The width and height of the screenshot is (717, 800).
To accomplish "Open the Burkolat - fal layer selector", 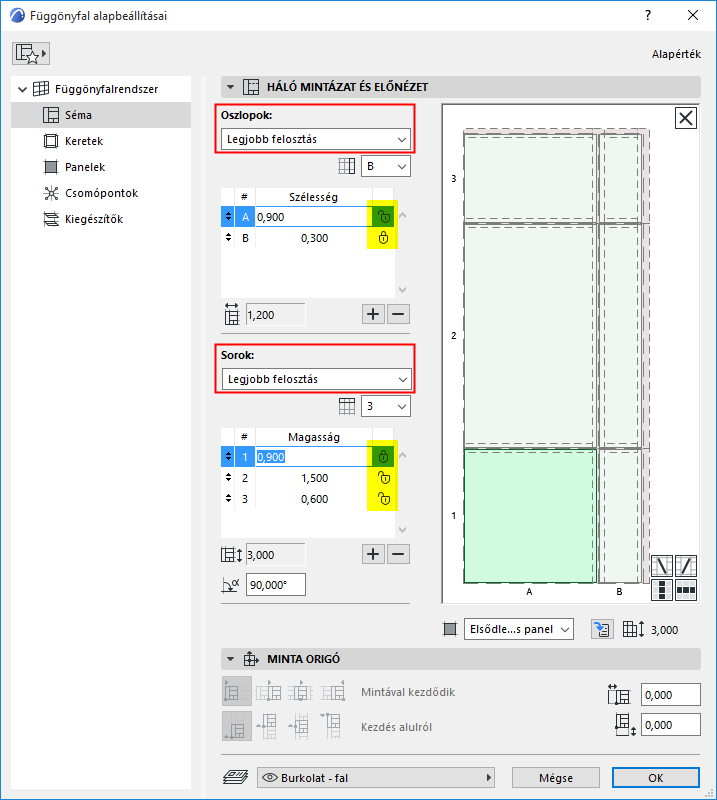I will click(376, 778).
